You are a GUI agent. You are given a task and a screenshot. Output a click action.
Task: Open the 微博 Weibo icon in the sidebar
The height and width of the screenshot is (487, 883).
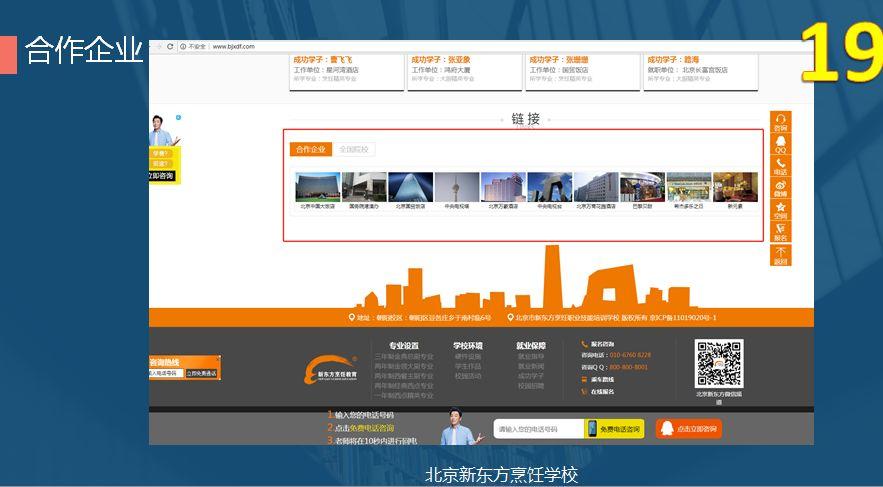781,187
